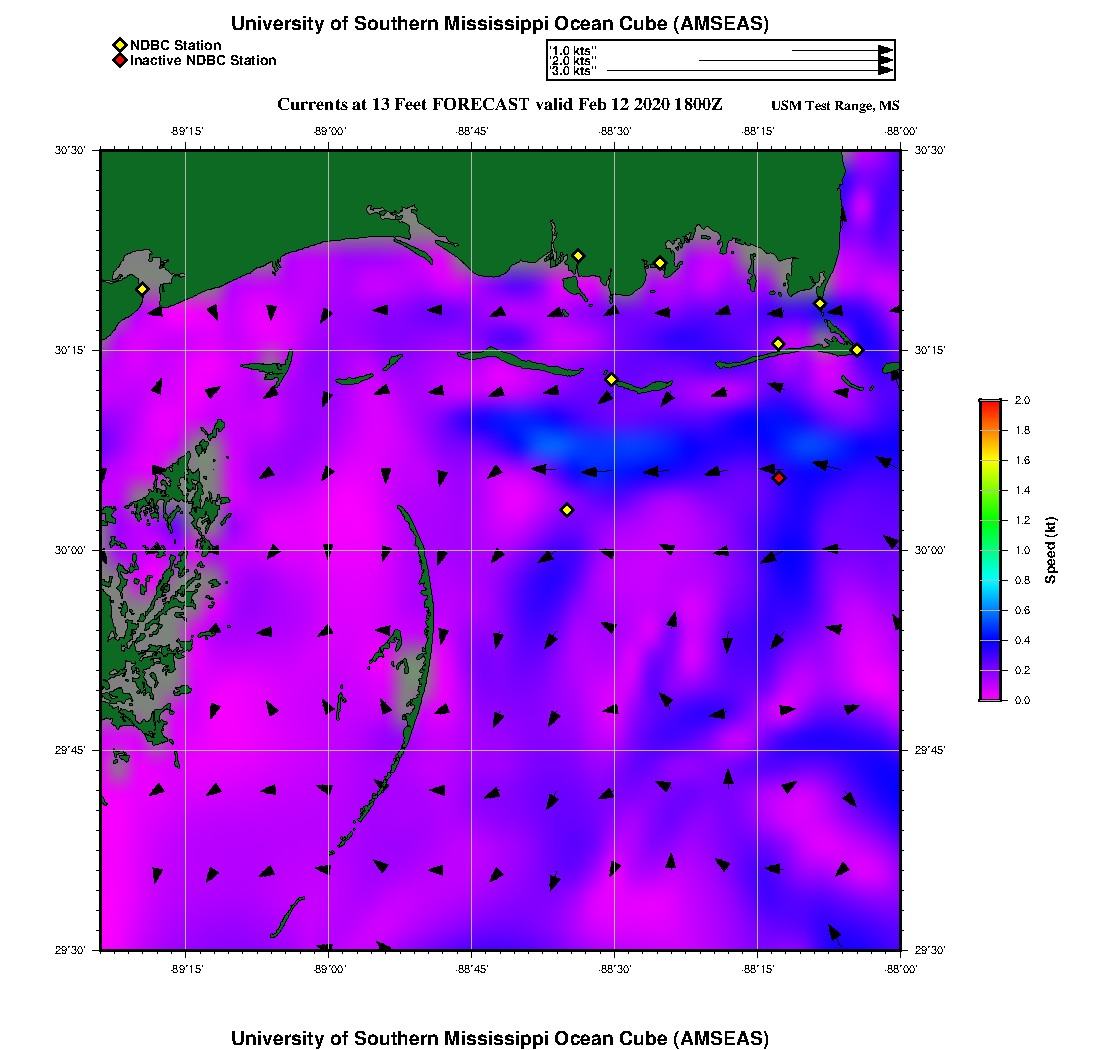The height and width of the screenshot is (1050, 1100).
Task: Click the yellow diamond icon in the legend
Action: 119,45
